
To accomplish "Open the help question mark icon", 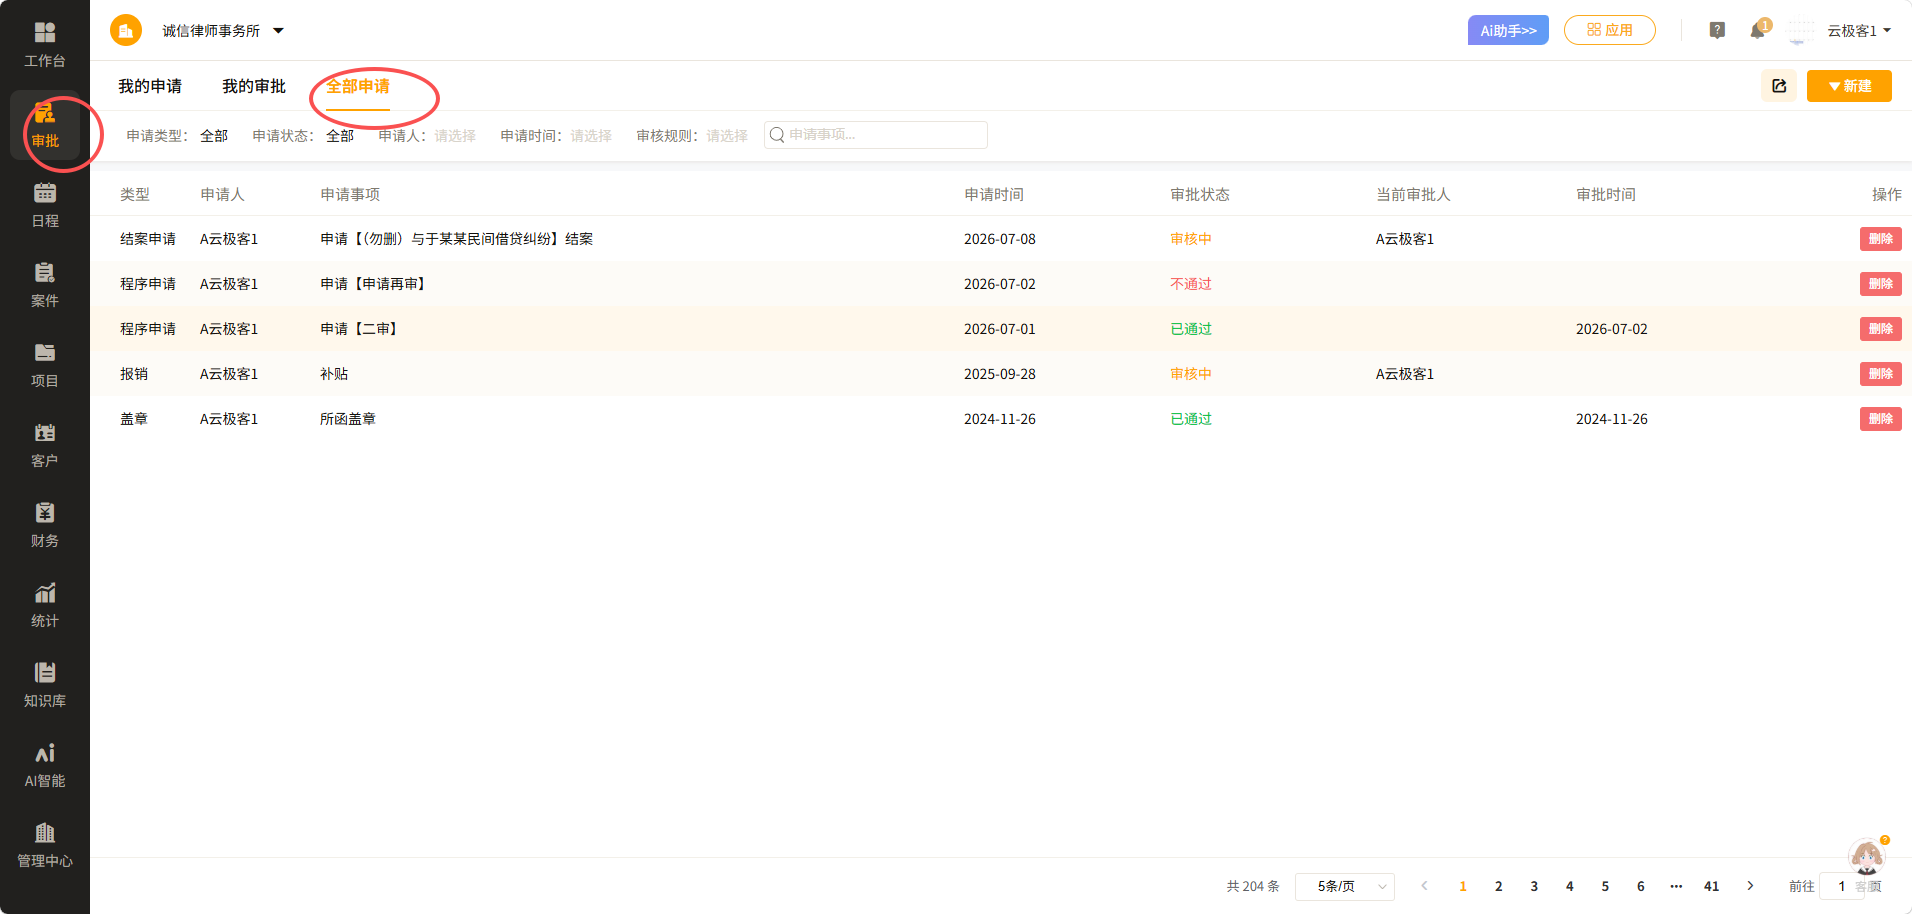I will [x=1717, y=31].
